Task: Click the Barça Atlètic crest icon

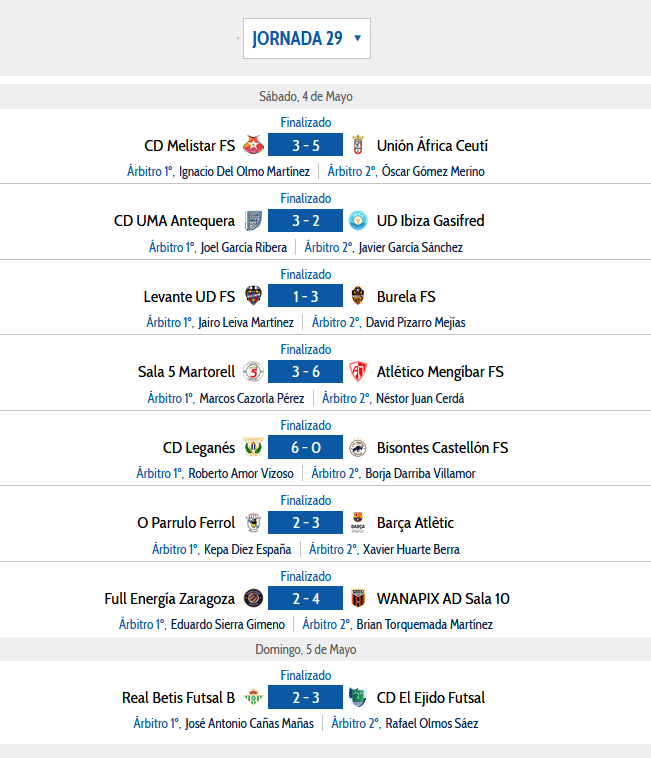Action: coord(358,523)
